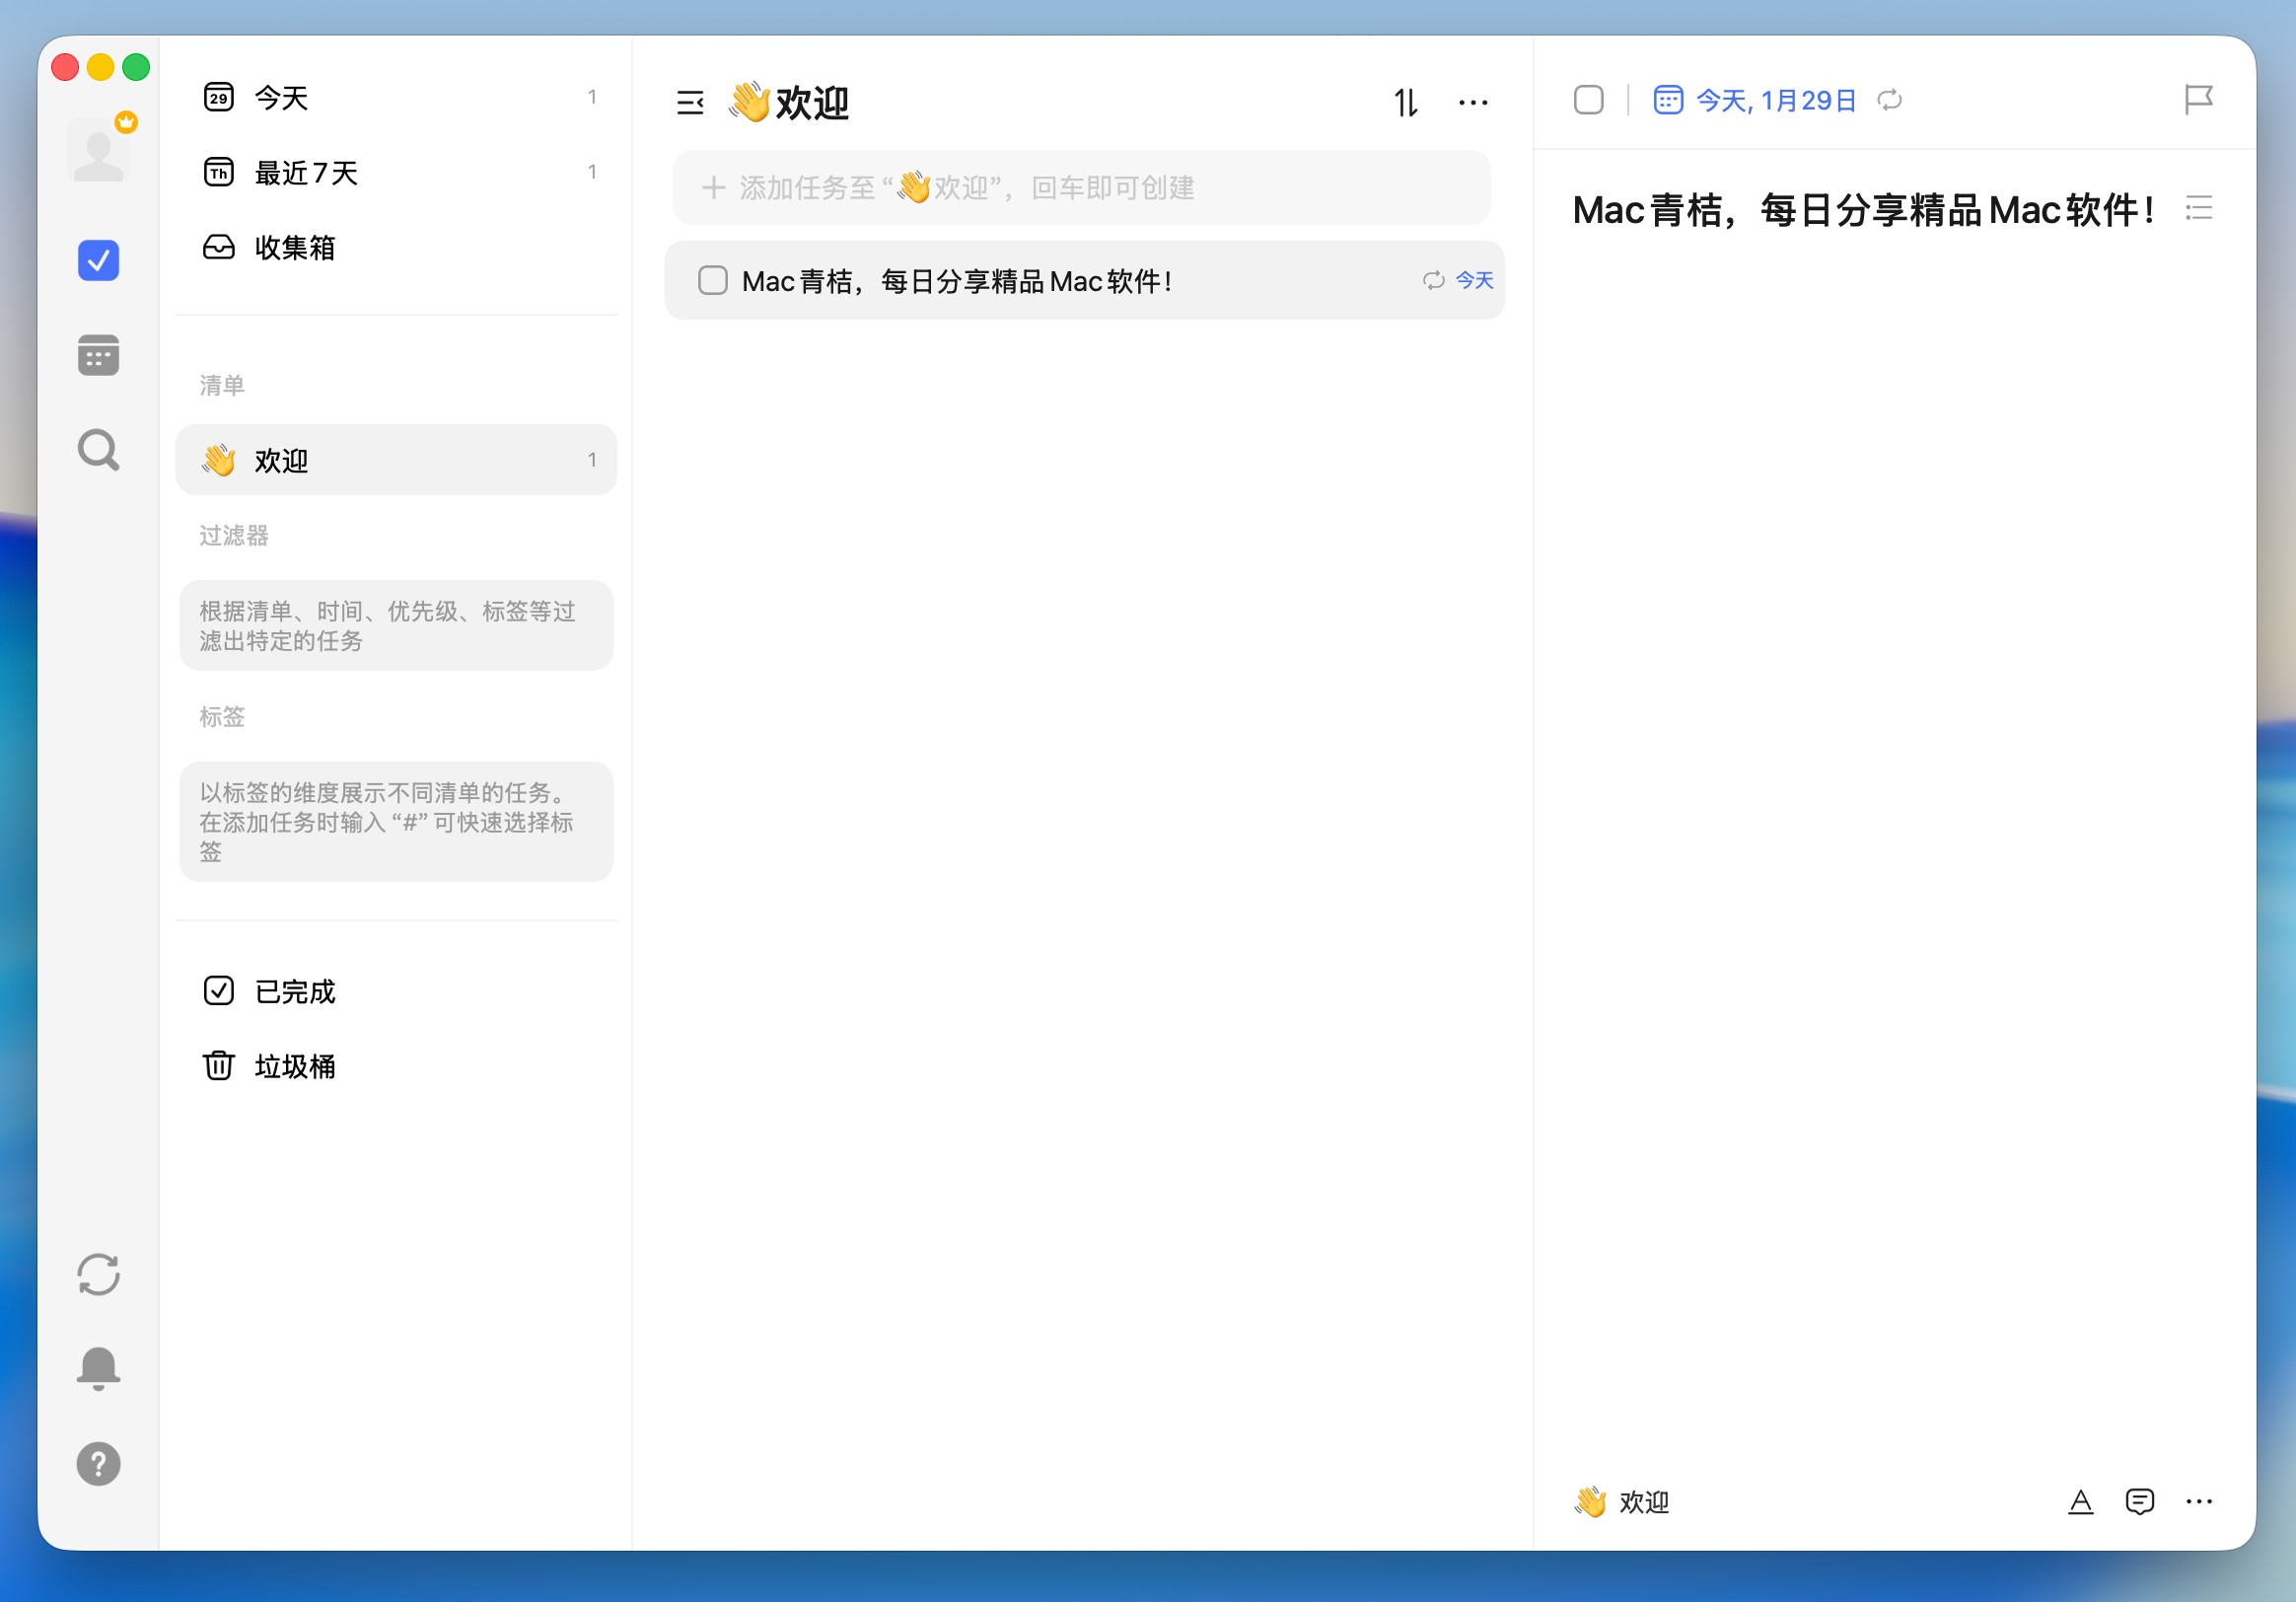Toggle the repeat icon beside date
The image size is (2296, 1602).
click(1889, 100)
